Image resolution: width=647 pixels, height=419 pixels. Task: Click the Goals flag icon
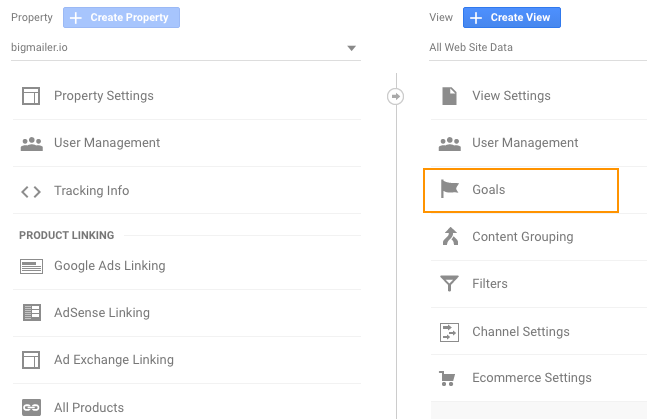coord(449,189)
